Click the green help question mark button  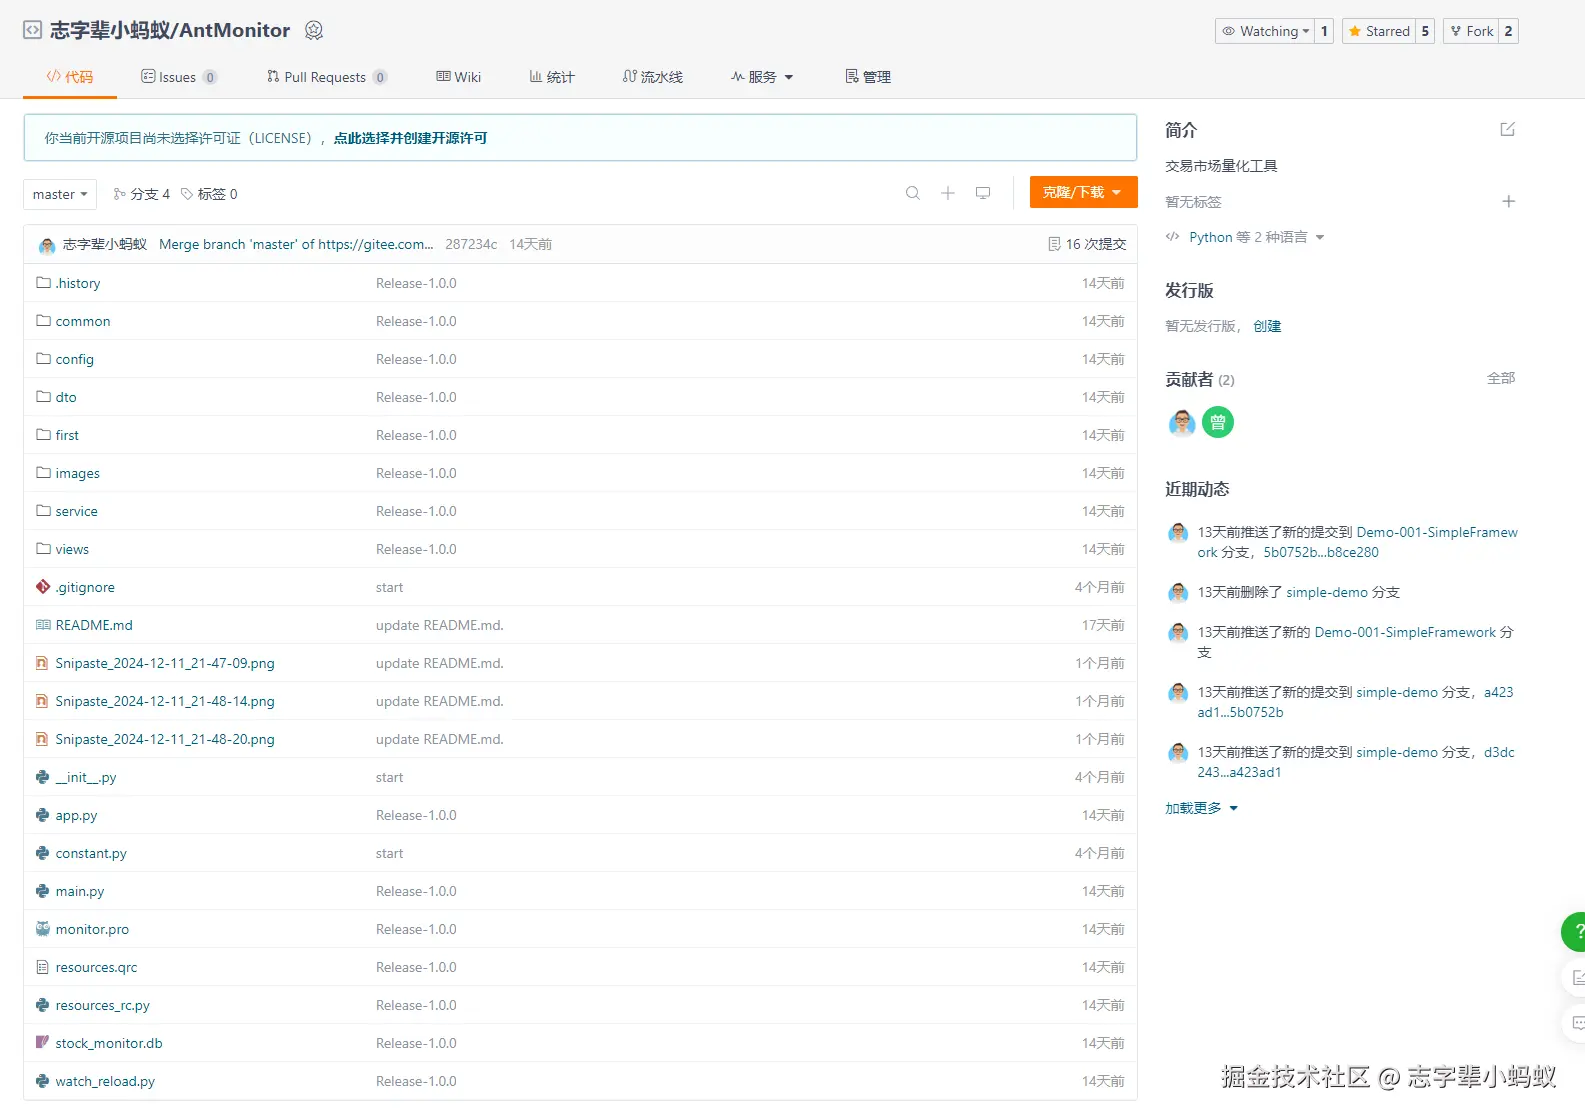[x=1575, y=931]
